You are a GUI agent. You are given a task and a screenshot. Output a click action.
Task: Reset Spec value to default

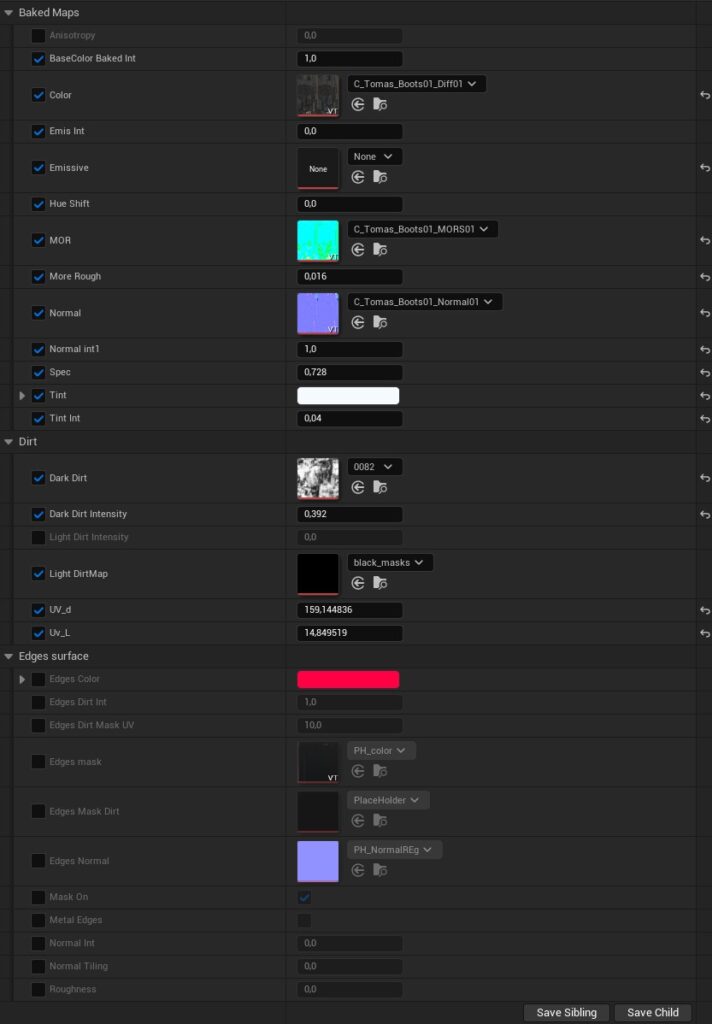point(705,372)
